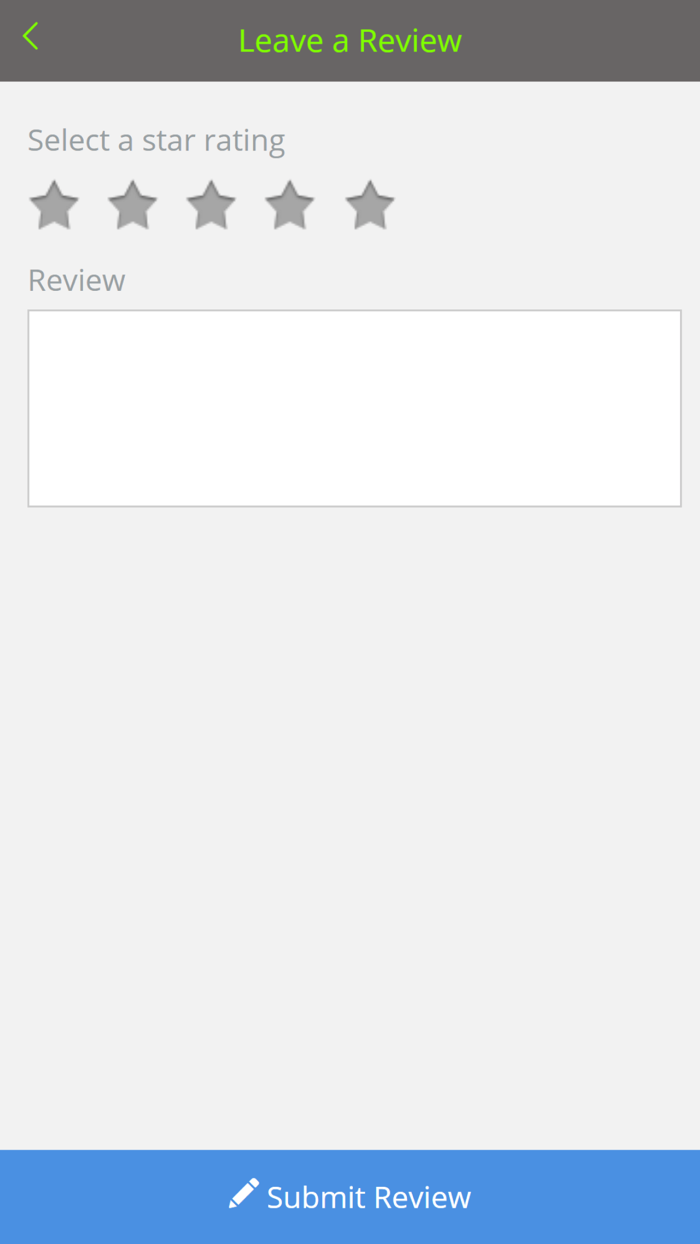Click the 'Select a star rating' label
The width and height of the screenshot is (700, 1244).
(156, 141)
